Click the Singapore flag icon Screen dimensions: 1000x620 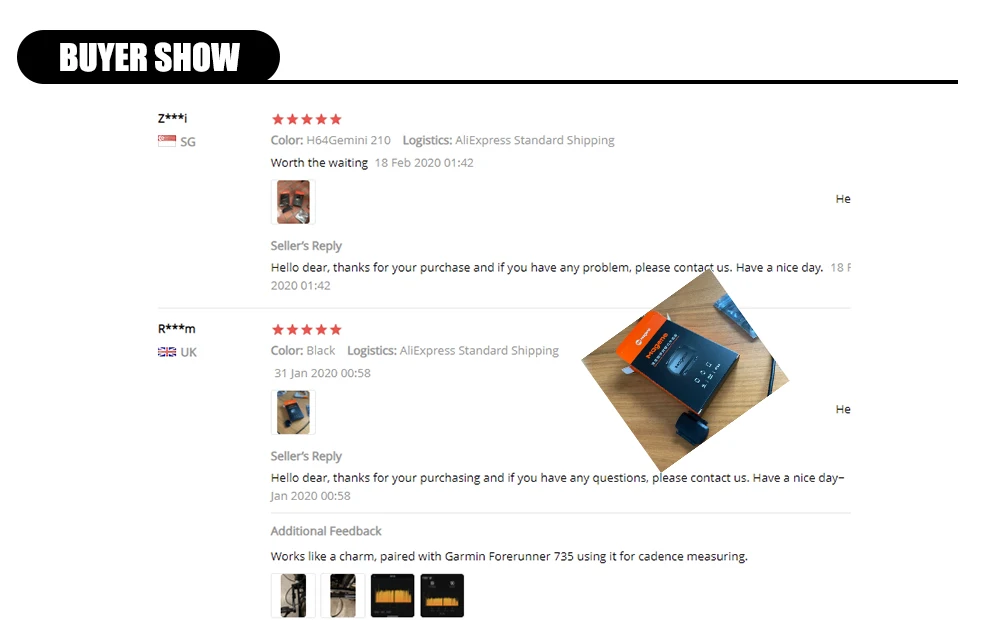click(x=167, y=141)
